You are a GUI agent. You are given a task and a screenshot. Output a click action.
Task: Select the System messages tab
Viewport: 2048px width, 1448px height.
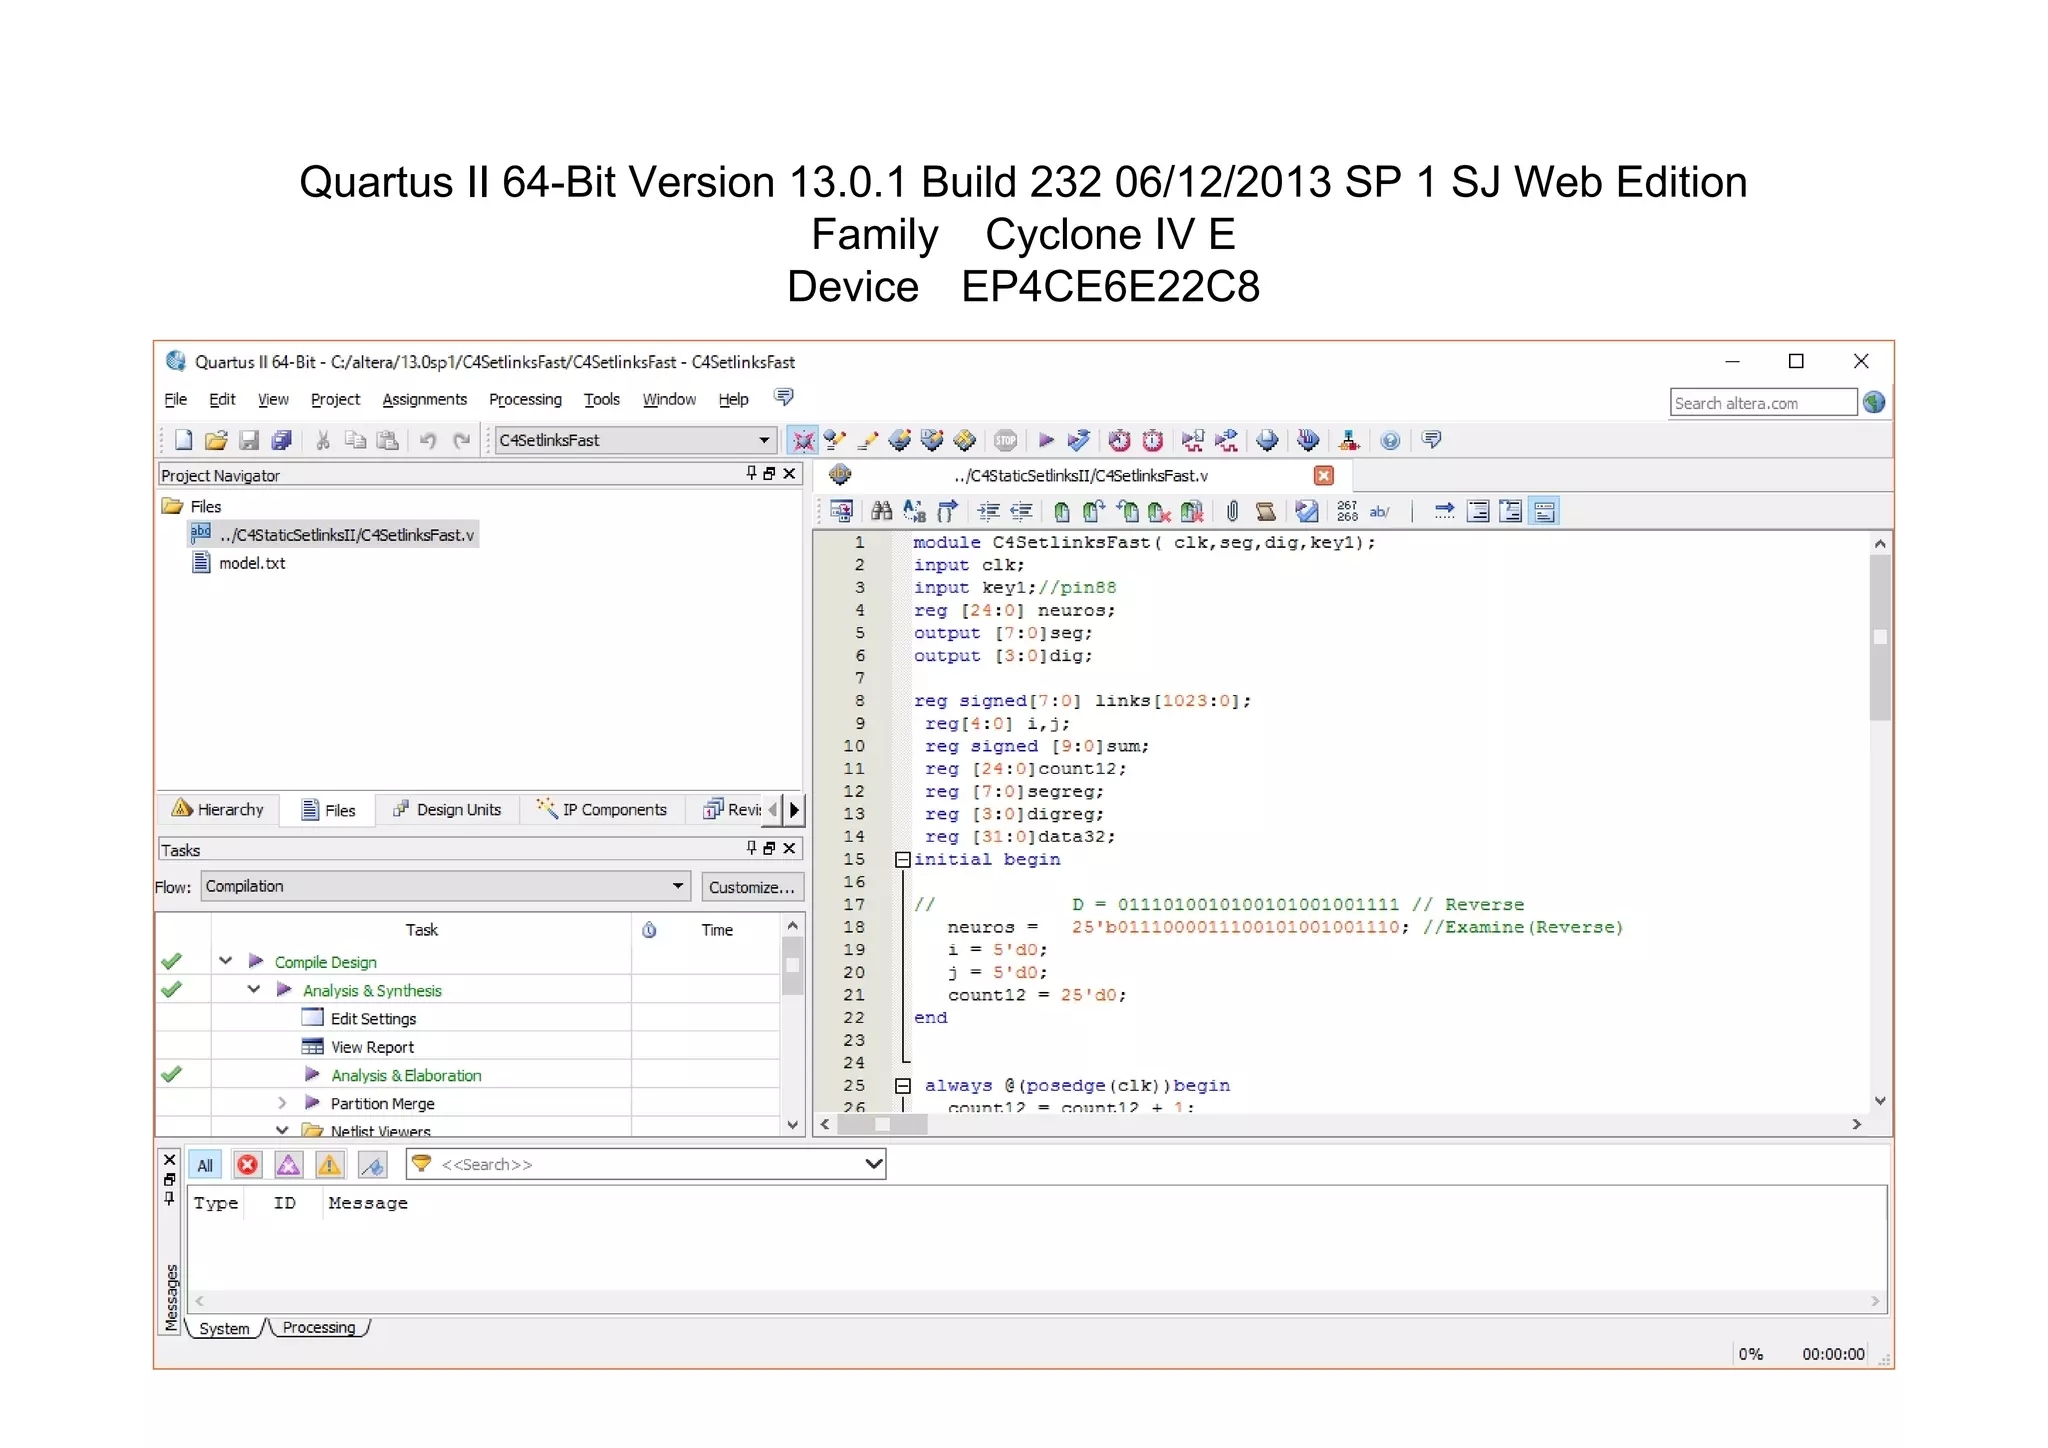tap(224, 1328)
